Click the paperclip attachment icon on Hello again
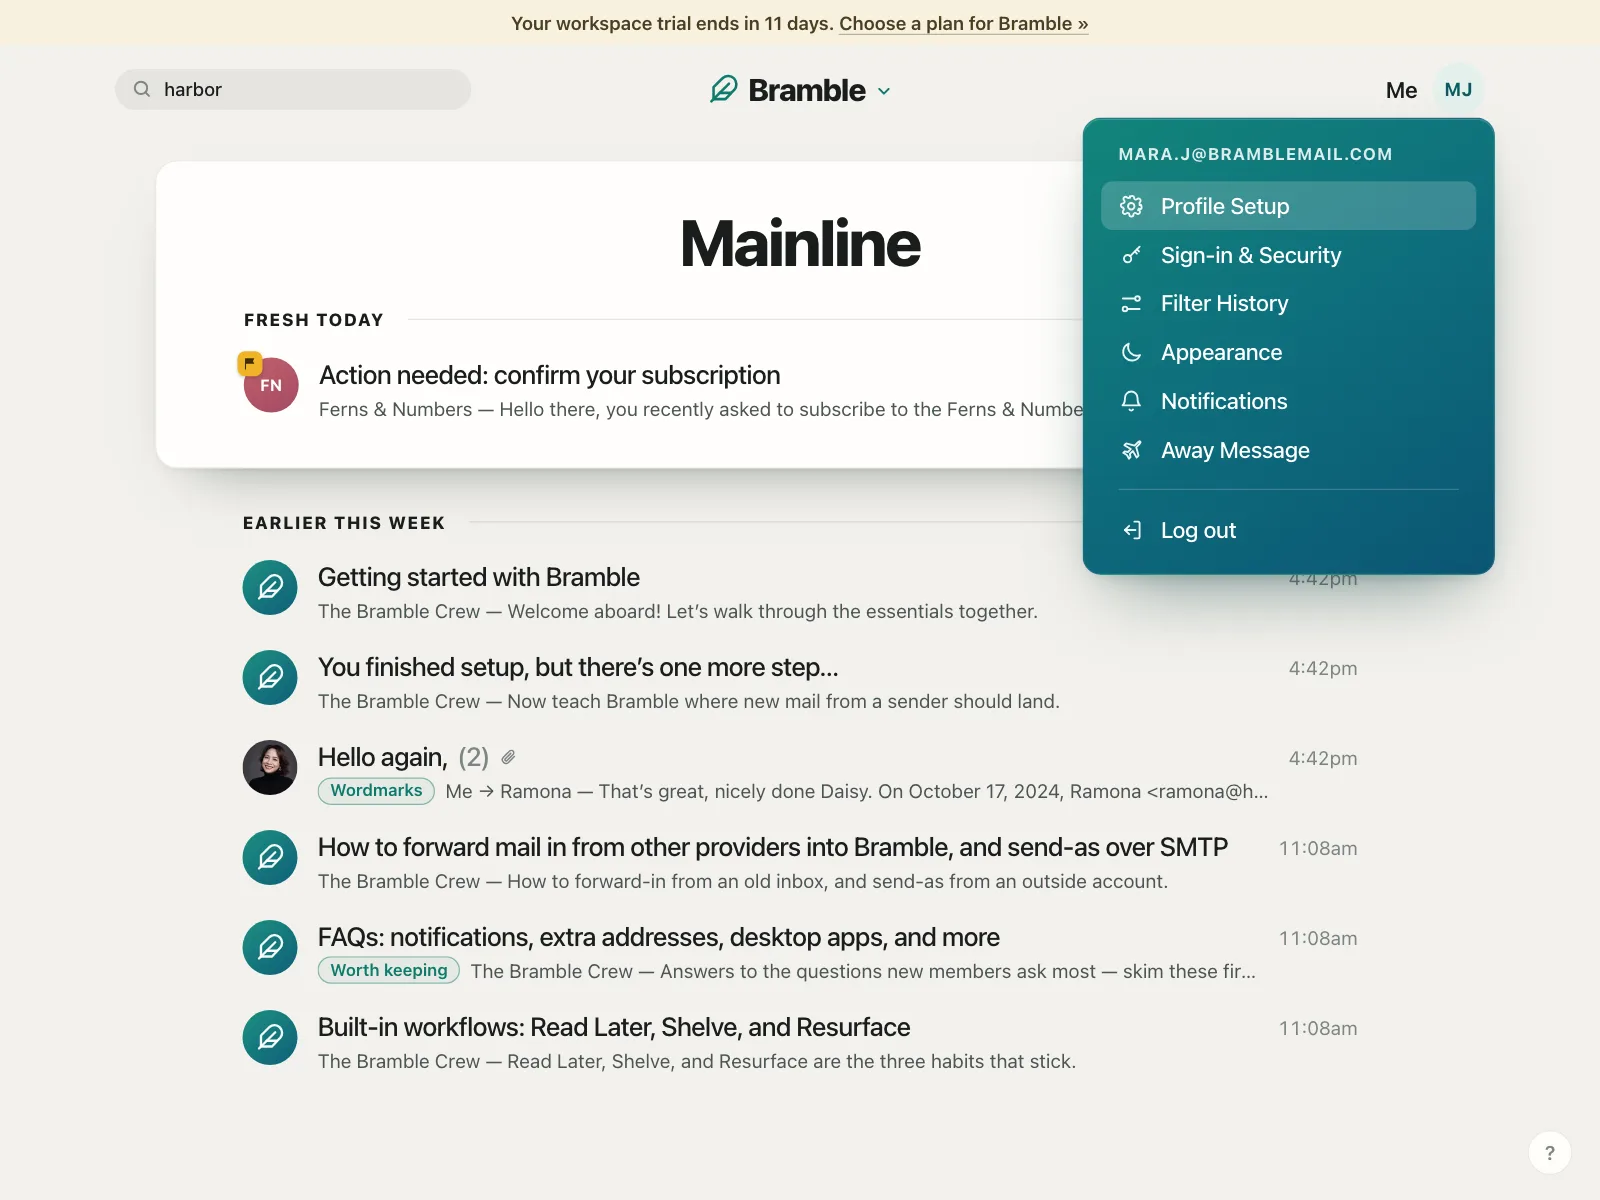 click(x=508, y=757)
